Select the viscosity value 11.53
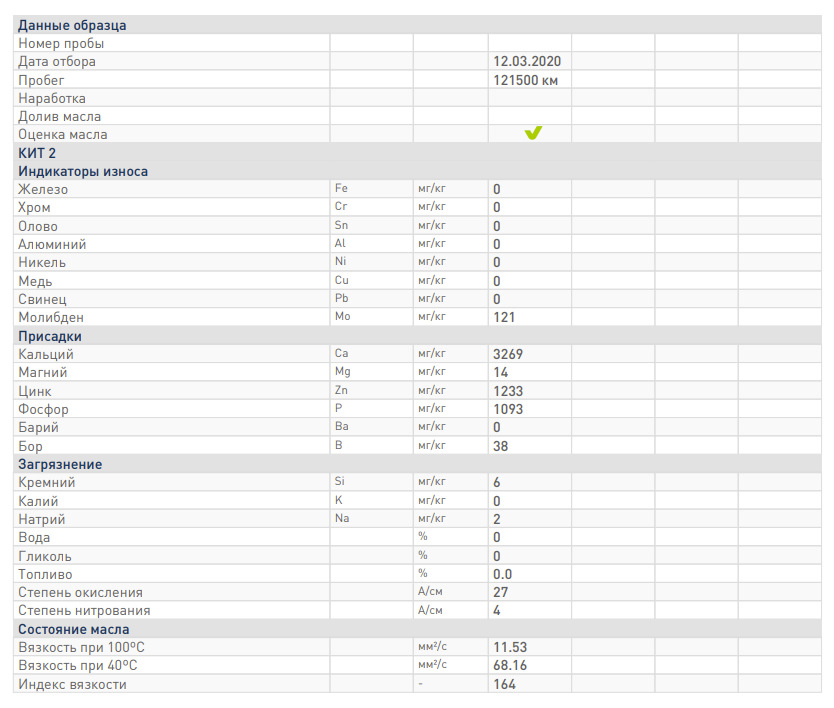This screenshot has height=708, width=834. [x=510, y=647]
